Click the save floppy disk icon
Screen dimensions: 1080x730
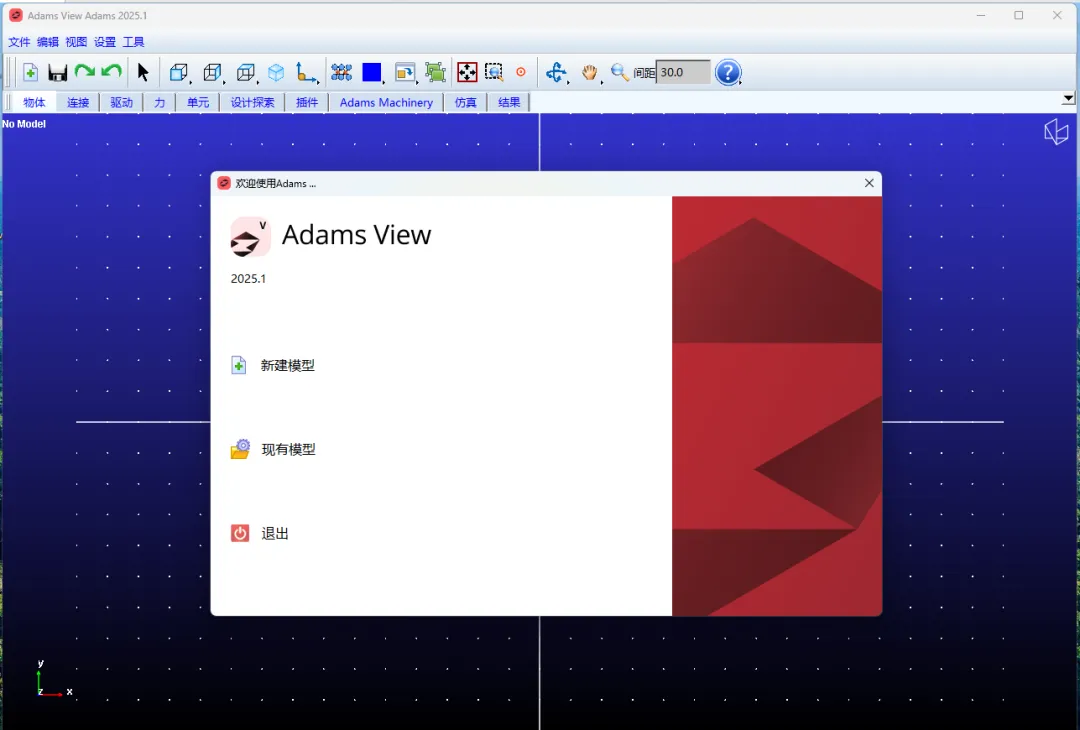[x=57, y=72]
